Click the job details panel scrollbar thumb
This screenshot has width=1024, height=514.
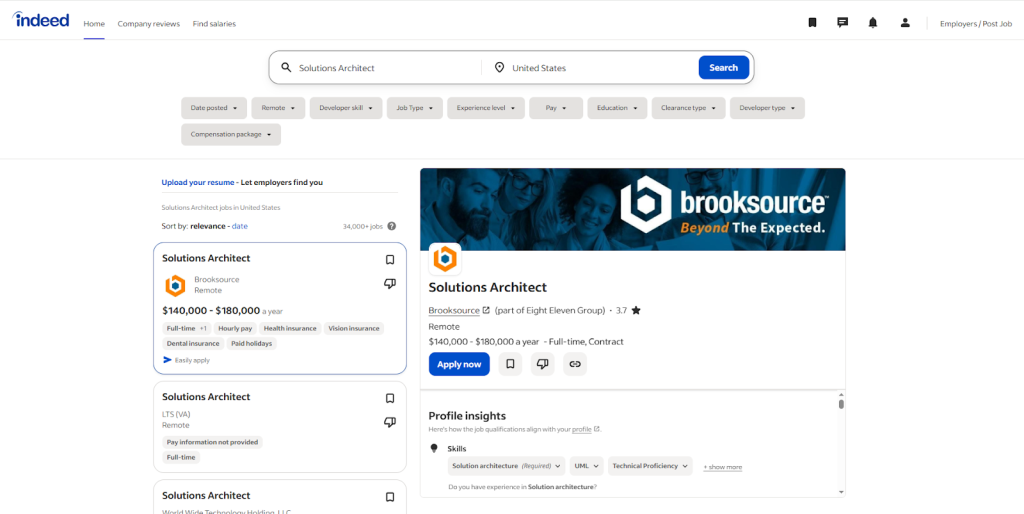(x=841, y=404)
